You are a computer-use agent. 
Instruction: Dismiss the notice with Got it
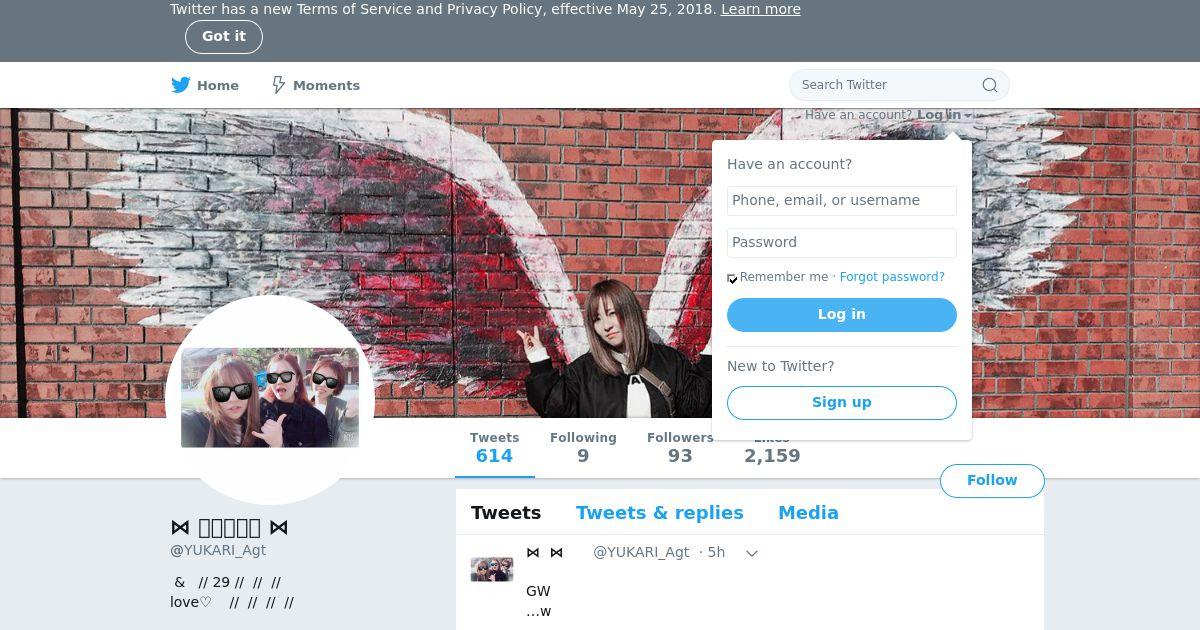pos(224,37)
